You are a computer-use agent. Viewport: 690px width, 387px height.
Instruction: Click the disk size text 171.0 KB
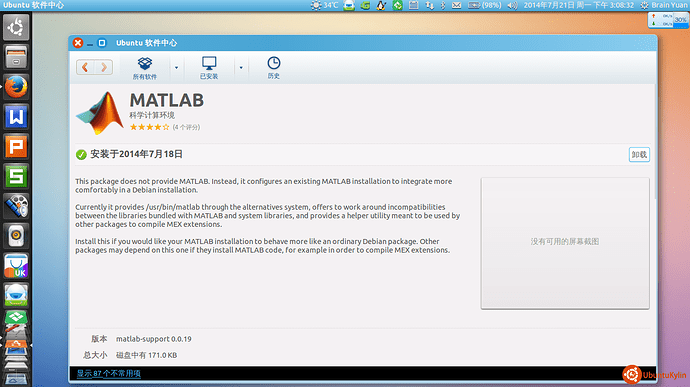tap(147, 355)
